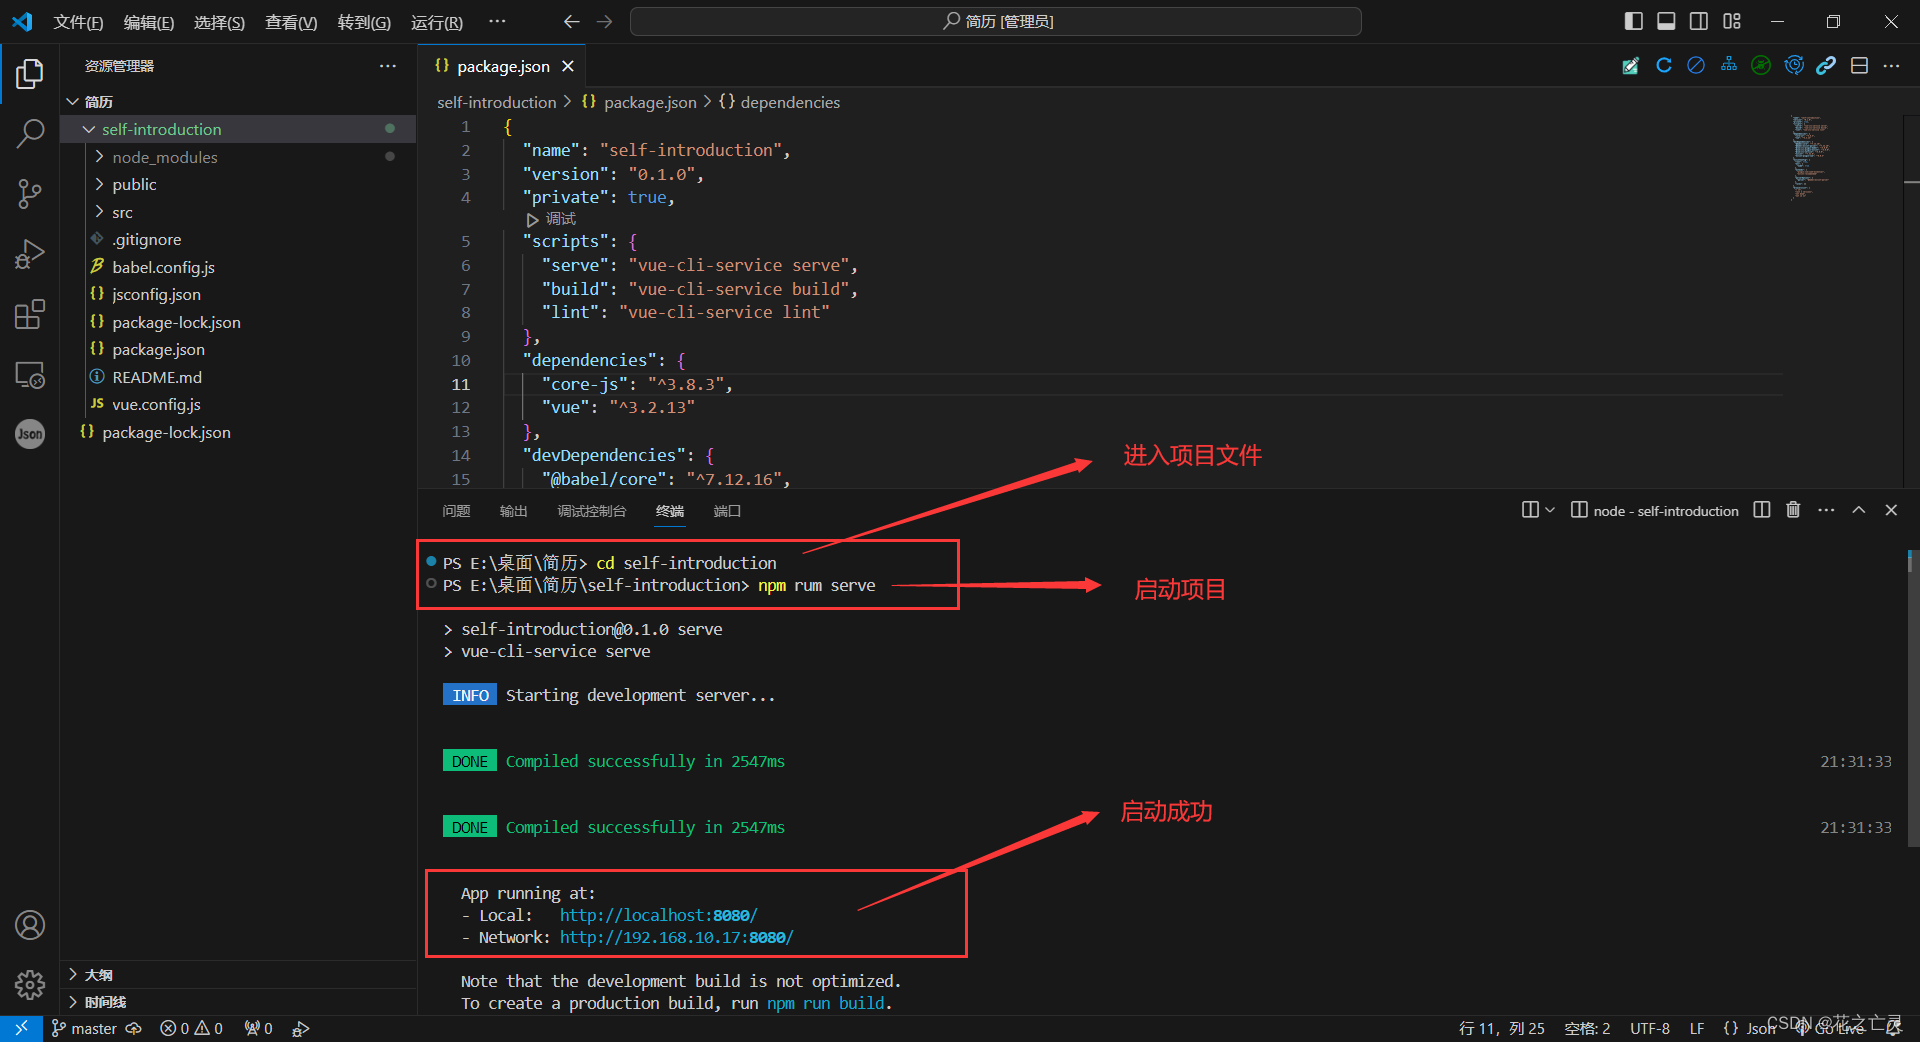Open the Source Control sidebar icon
The height and width of the screenshot is (1042, 1920).
click(x=29, y=193)
